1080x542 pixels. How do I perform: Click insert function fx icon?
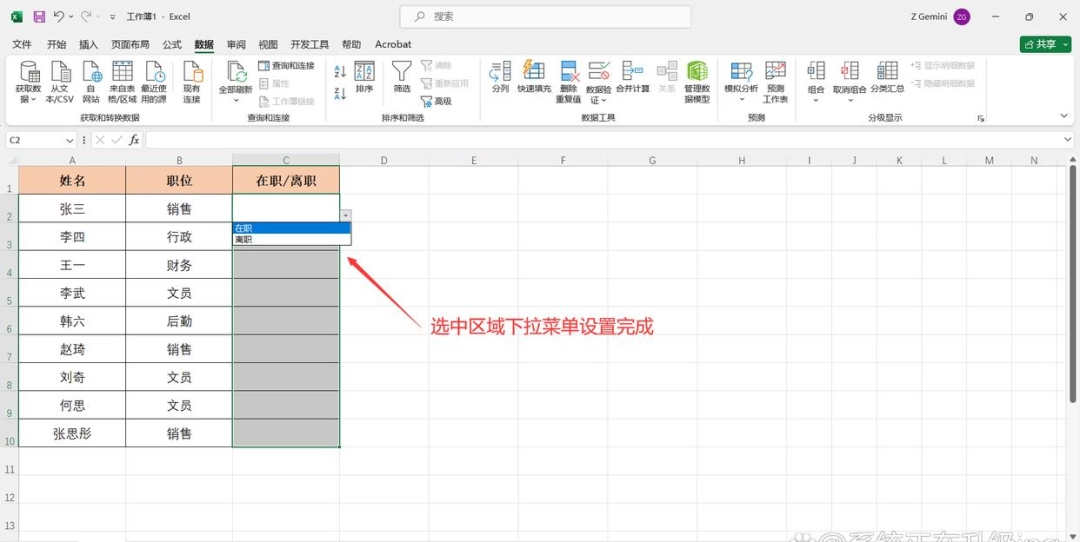click(x=134, y=140)
